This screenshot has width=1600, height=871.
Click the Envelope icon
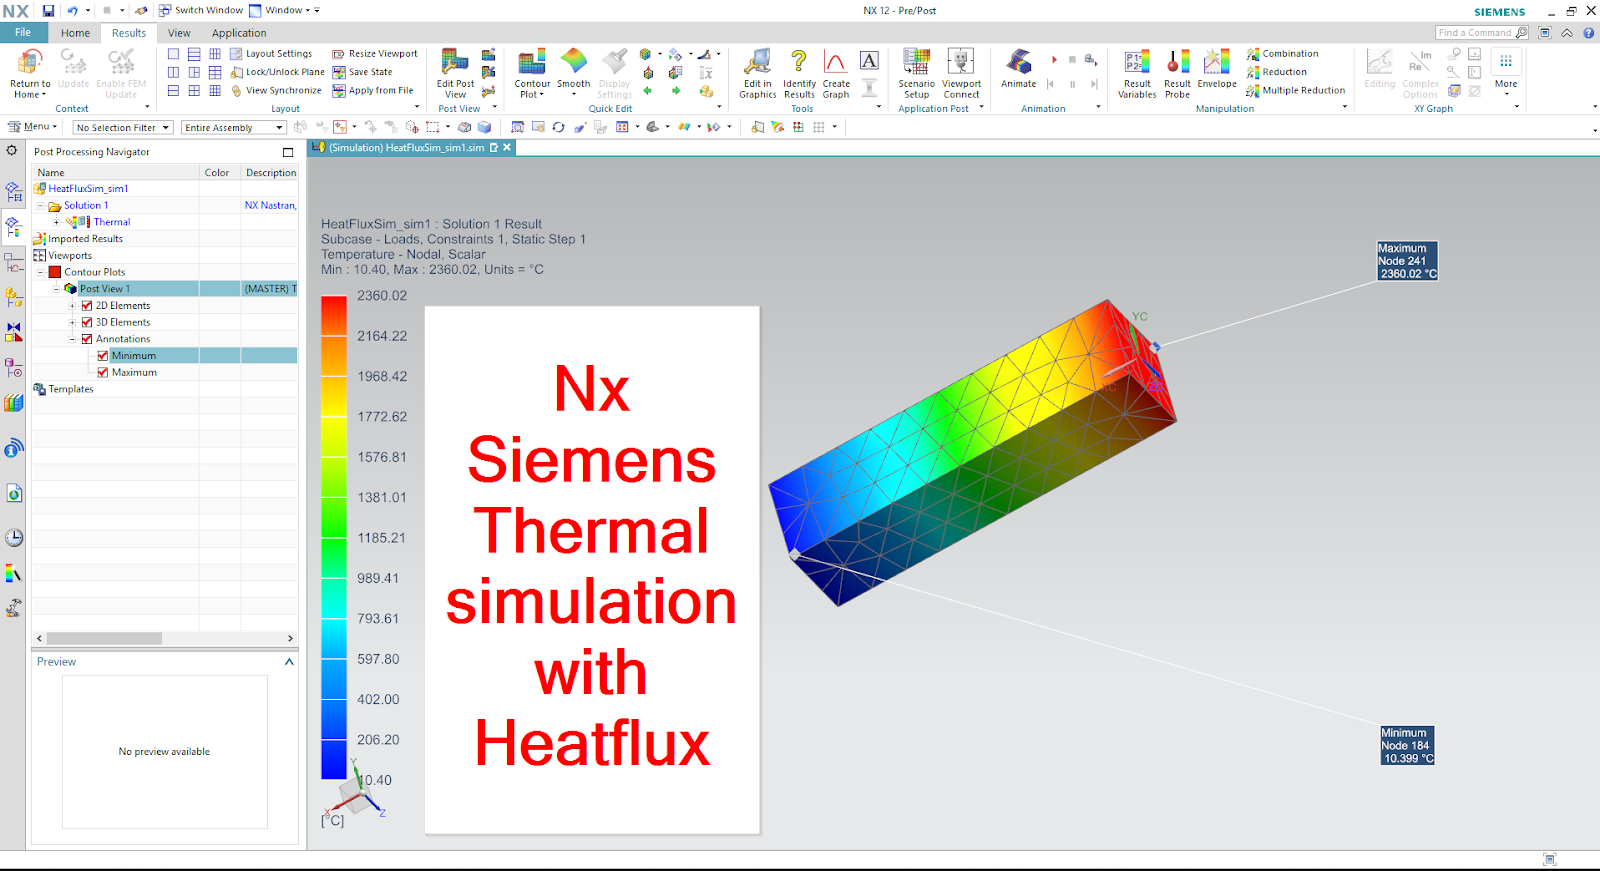[1217, 68]
